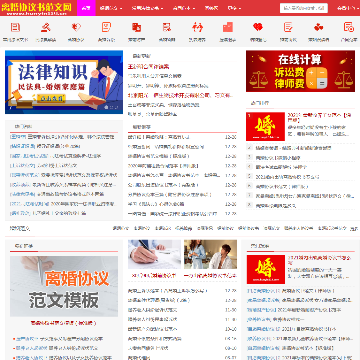Open the 法律知识 民法典 banner
This screenshot has height=360, width=360.
click(64, 82)
